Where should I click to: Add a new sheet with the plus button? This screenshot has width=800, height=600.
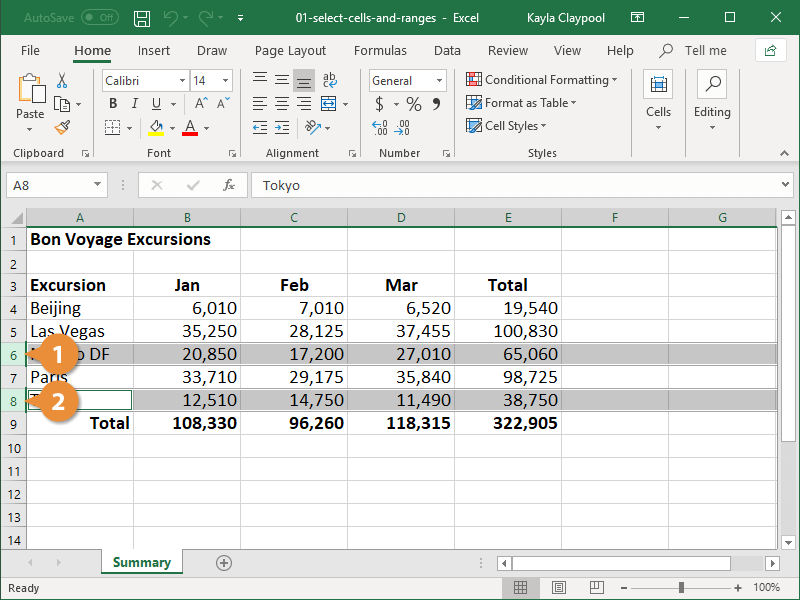(223, 563)
